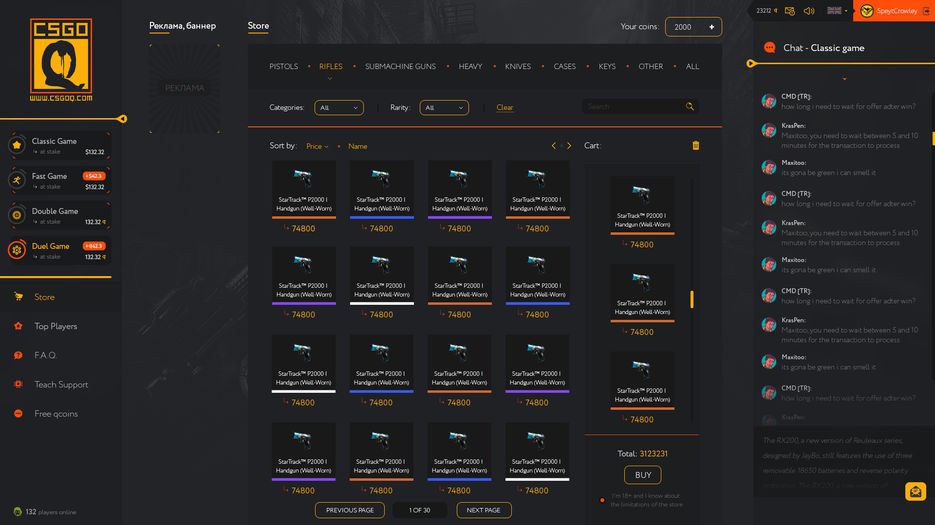
Task: Confirm the 18+ store limitations radio
Action: [602, 500]
